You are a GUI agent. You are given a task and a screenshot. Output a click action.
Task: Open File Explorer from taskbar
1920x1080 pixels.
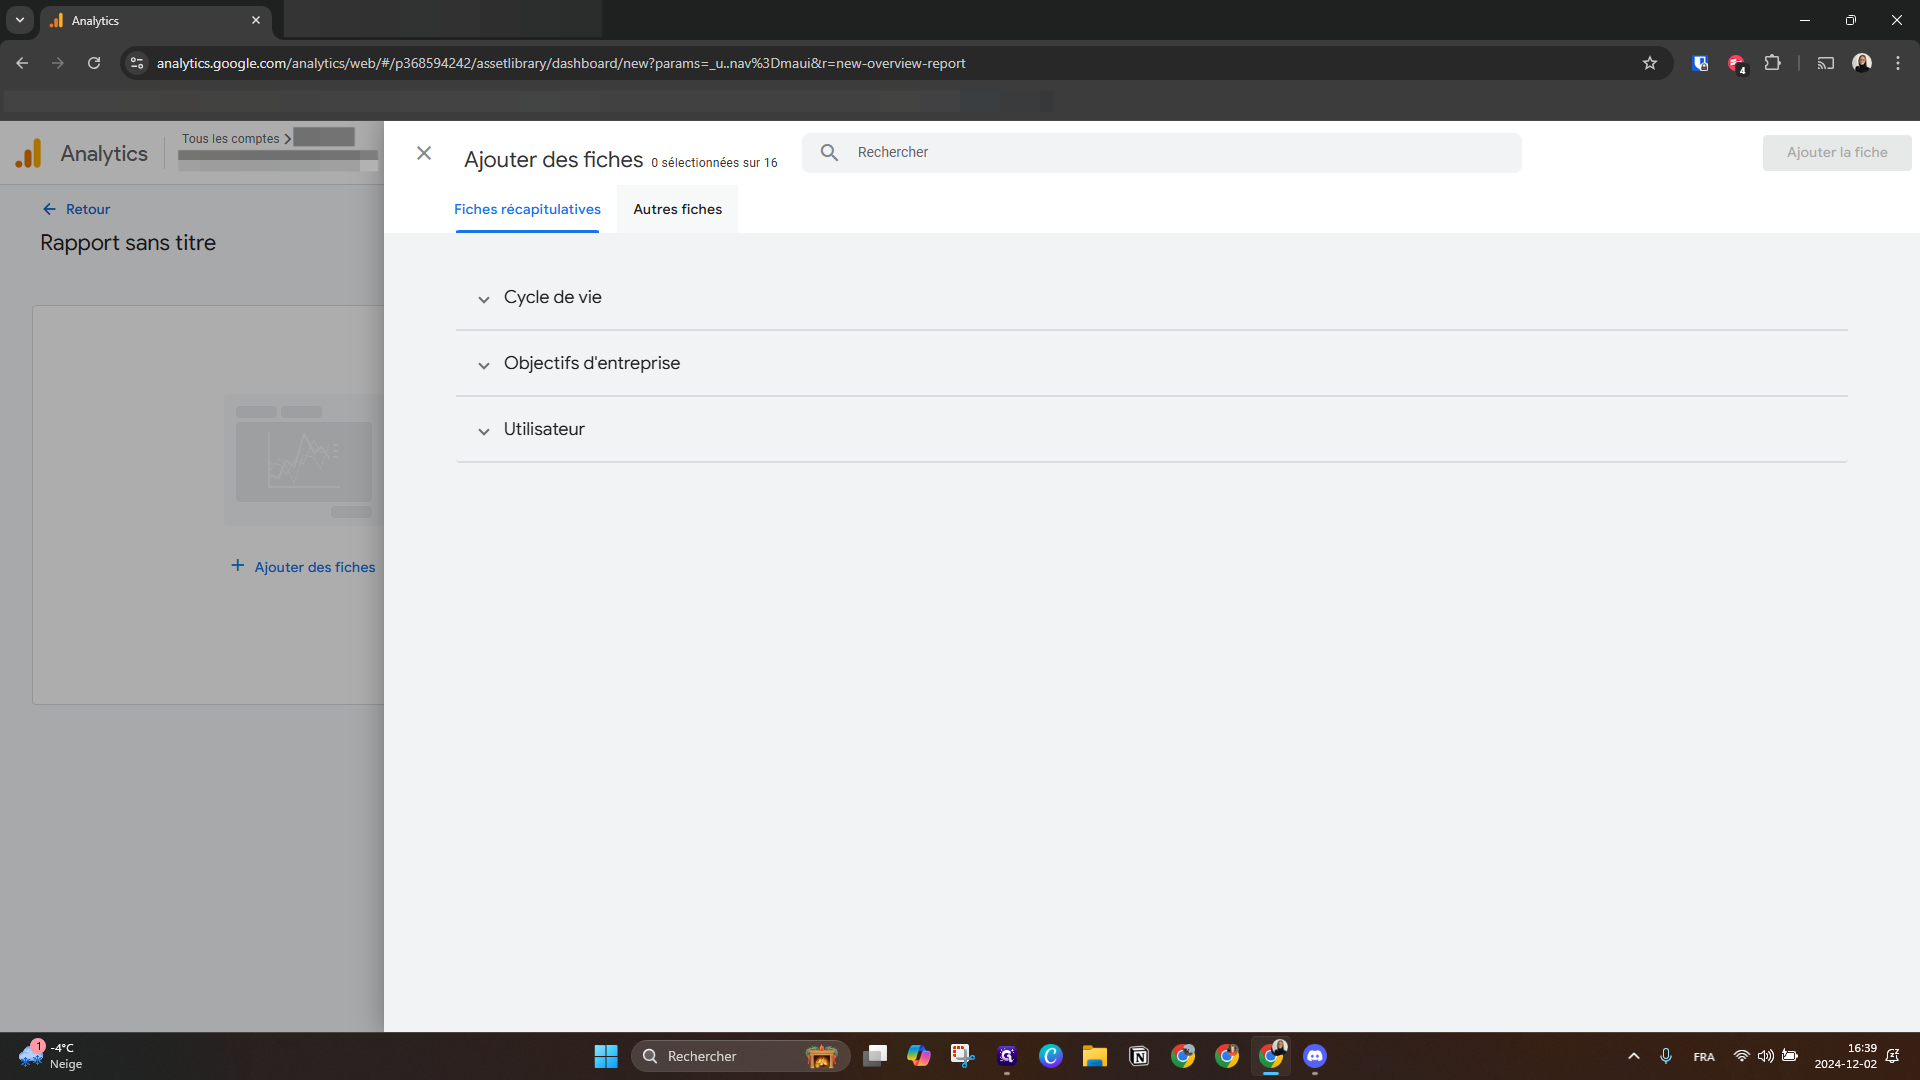tap(1095, 1056)
